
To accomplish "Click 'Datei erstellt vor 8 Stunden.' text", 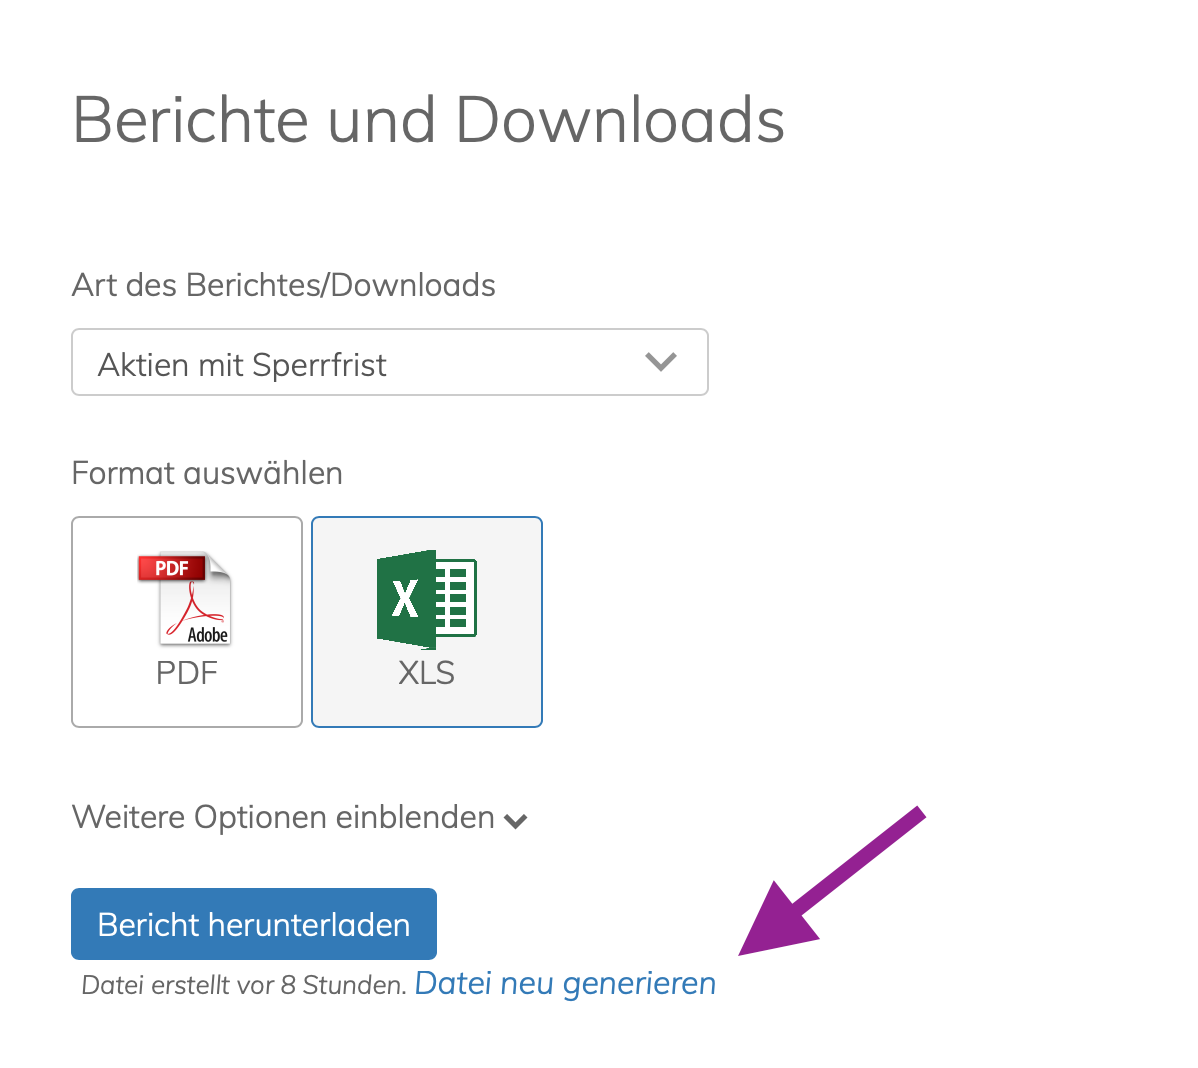I will 244,985.
